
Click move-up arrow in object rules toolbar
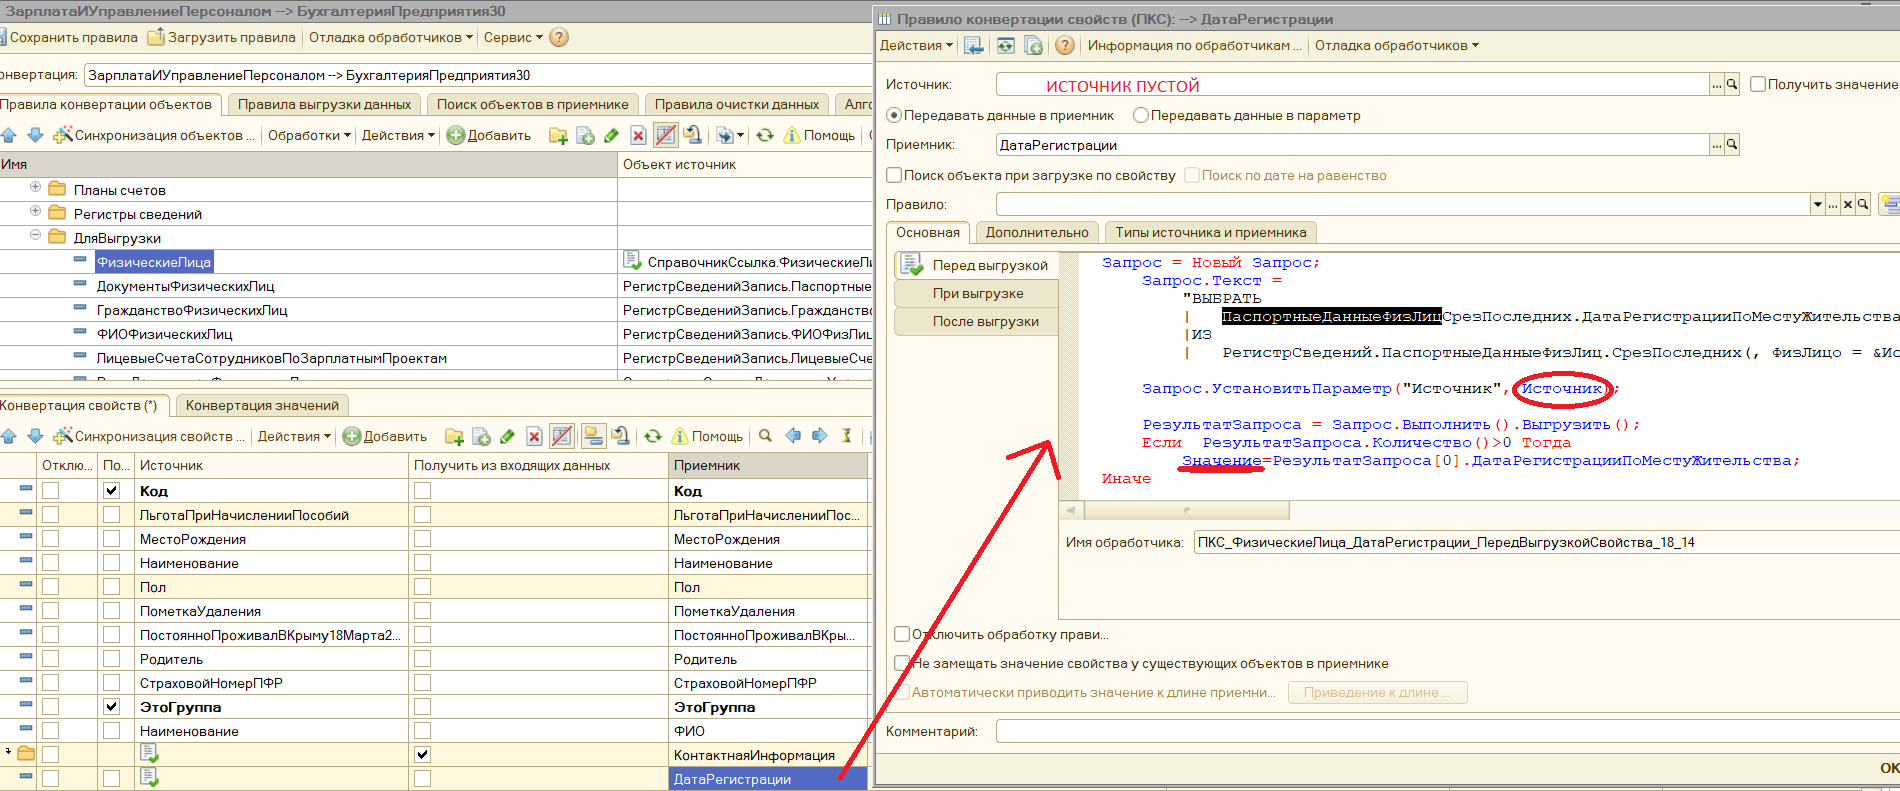coord(9,135)
